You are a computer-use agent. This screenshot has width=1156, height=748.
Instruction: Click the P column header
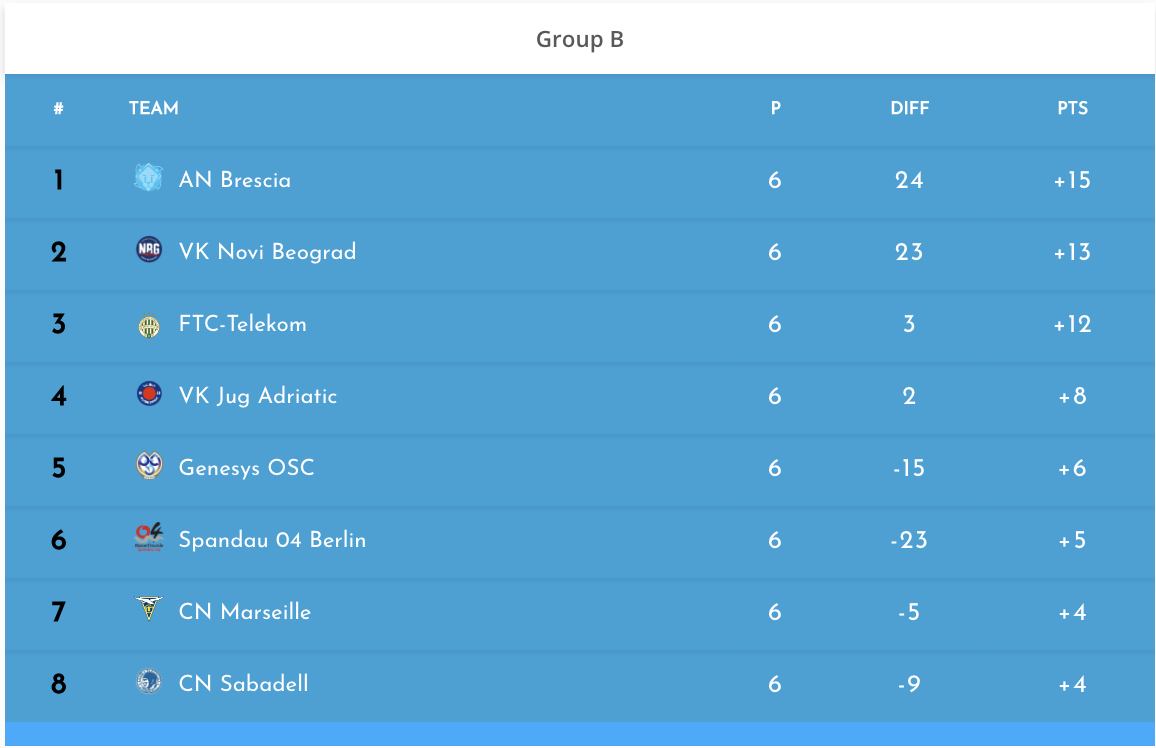(x=775, y=108)
